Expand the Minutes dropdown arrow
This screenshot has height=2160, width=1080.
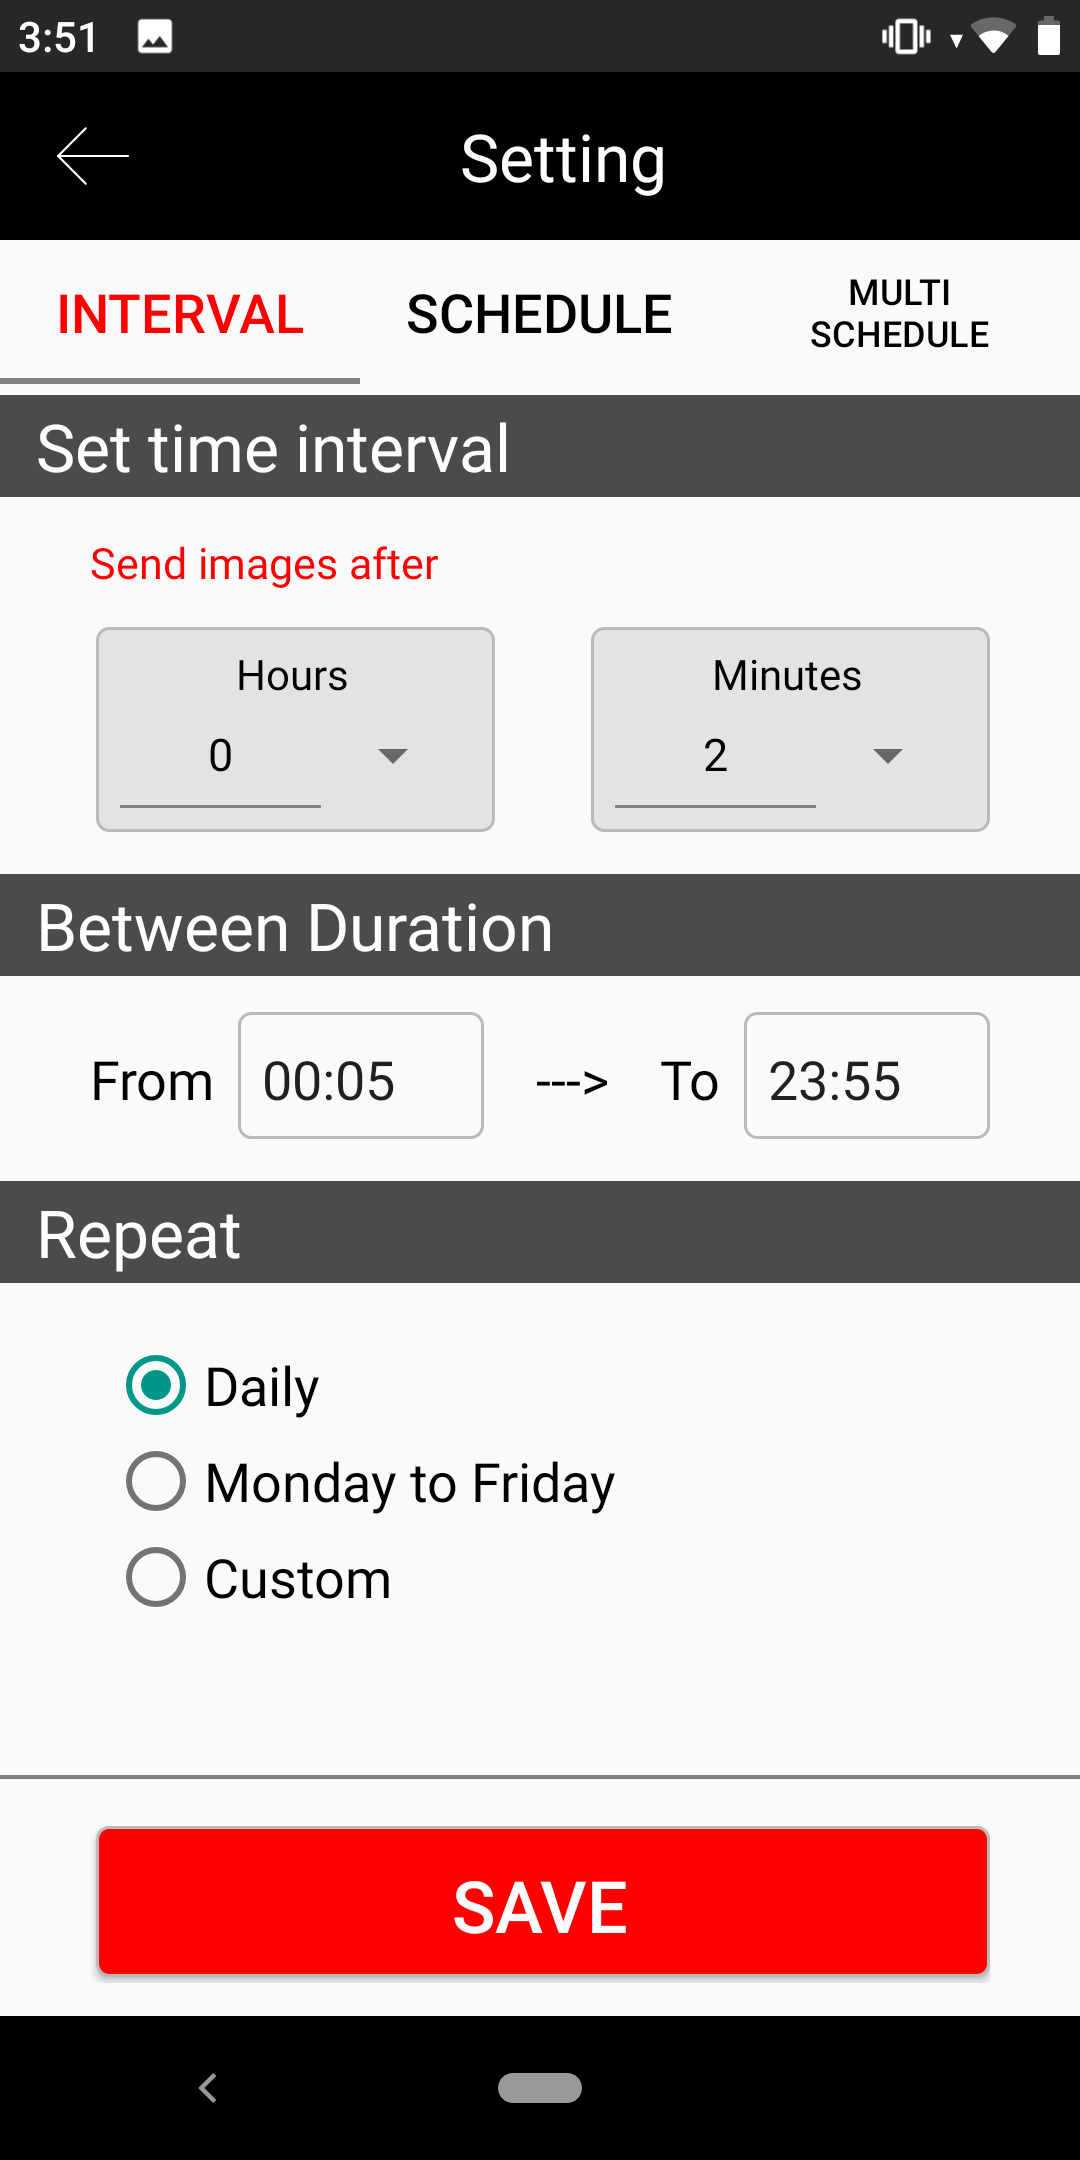[x=887, y=756]
